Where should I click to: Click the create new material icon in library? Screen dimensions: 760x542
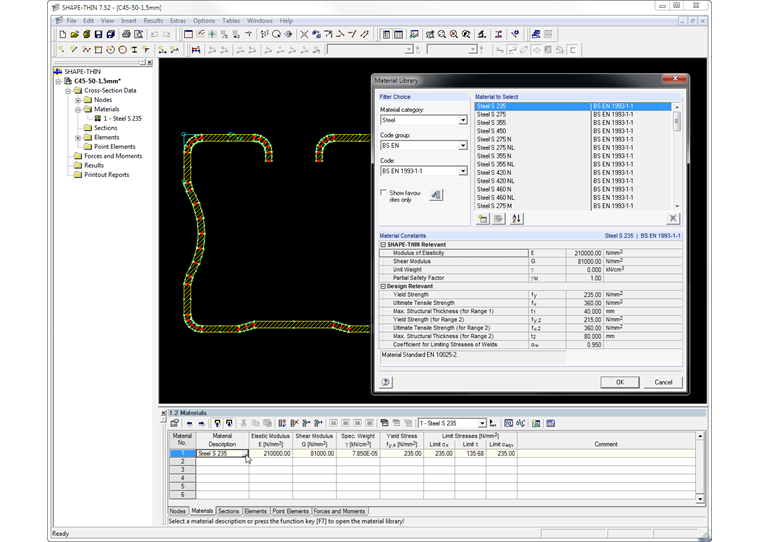(x=483, y=218)
